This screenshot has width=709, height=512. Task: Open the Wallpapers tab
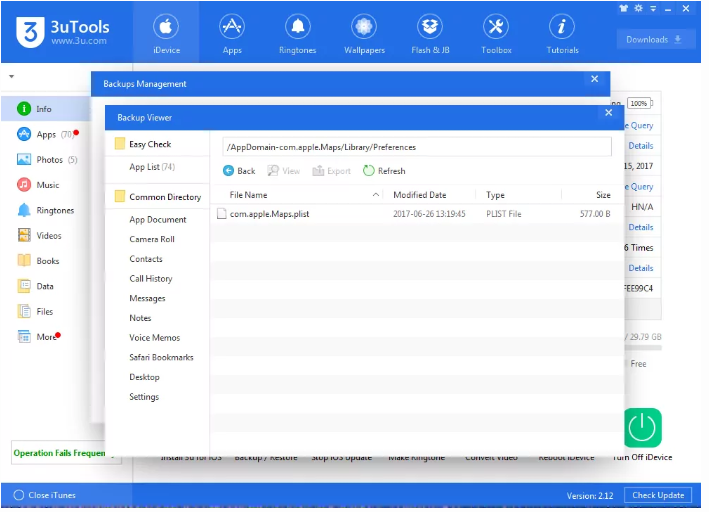(364, 34)
